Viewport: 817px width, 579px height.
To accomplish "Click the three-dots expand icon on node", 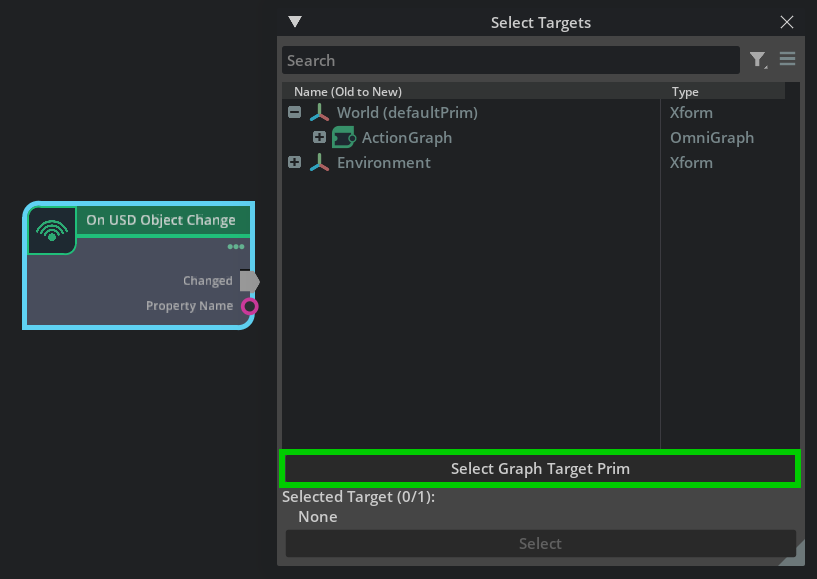I will tap(236, 247).
